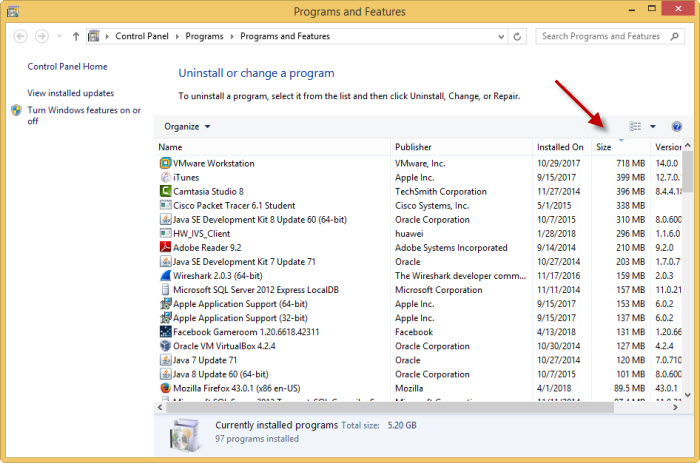700x463 pixels.
Task: Click the scroll left arrow
Action: click(160, 407)
